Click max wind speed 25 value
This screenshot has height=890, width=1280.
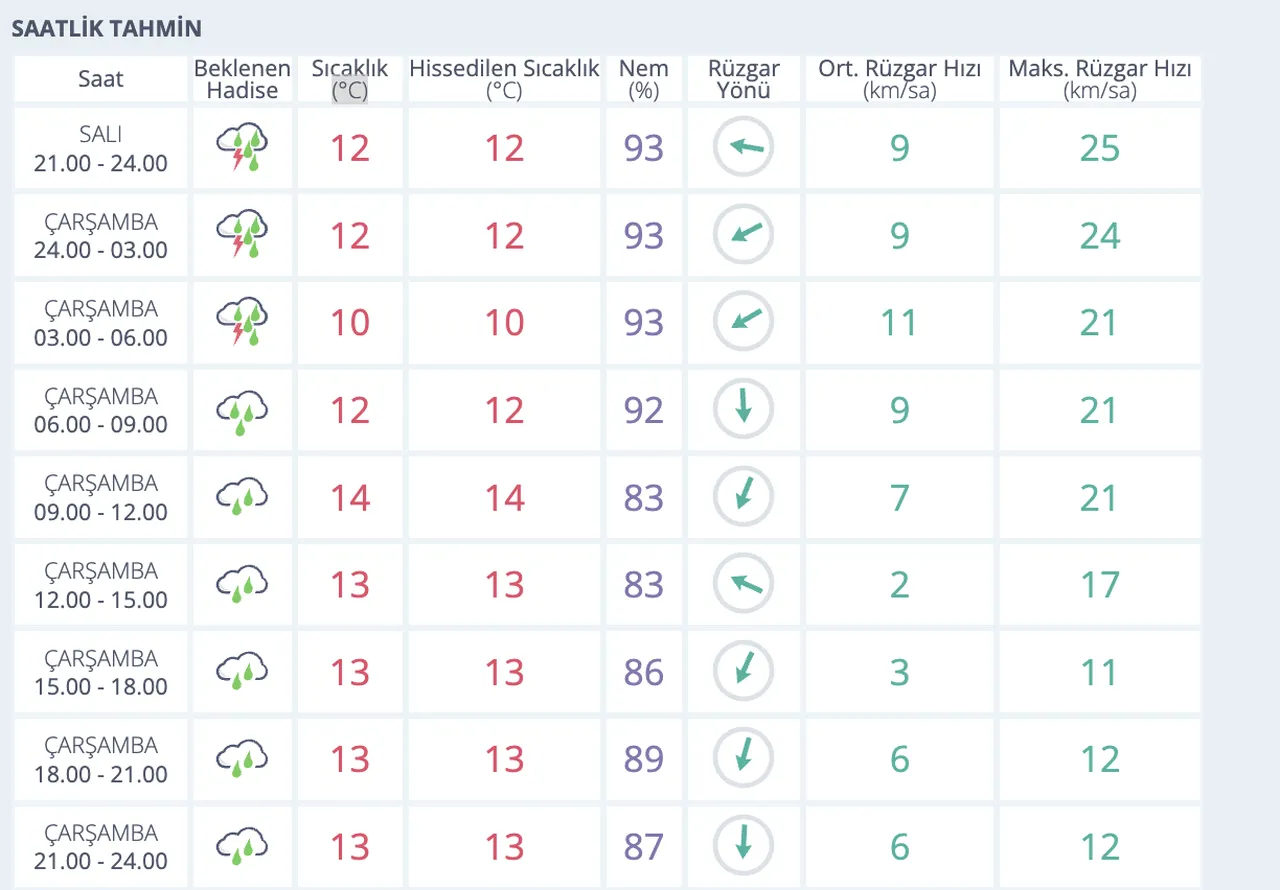[1099, 148]
